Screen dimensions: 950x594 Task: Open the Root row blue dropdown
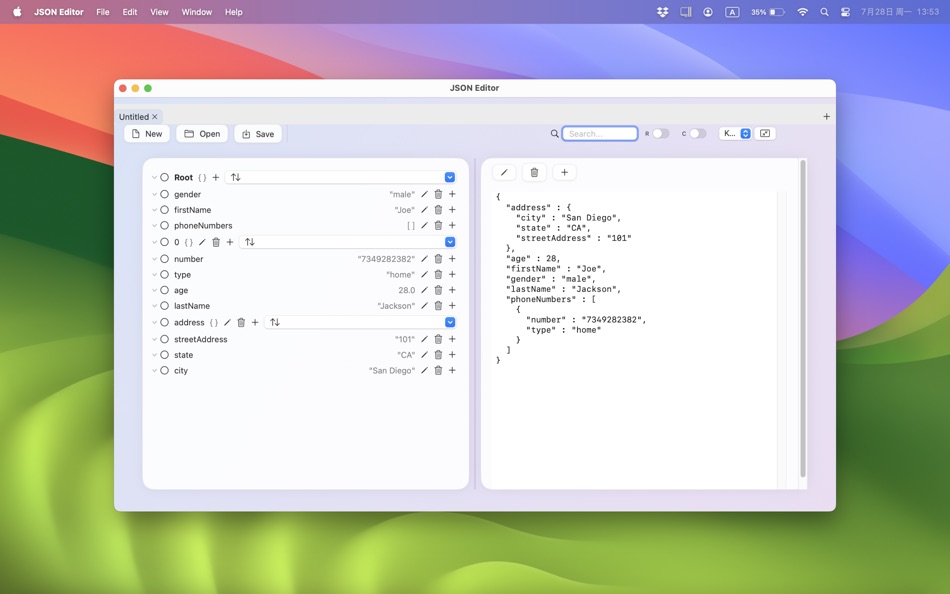tap(450, 178)
